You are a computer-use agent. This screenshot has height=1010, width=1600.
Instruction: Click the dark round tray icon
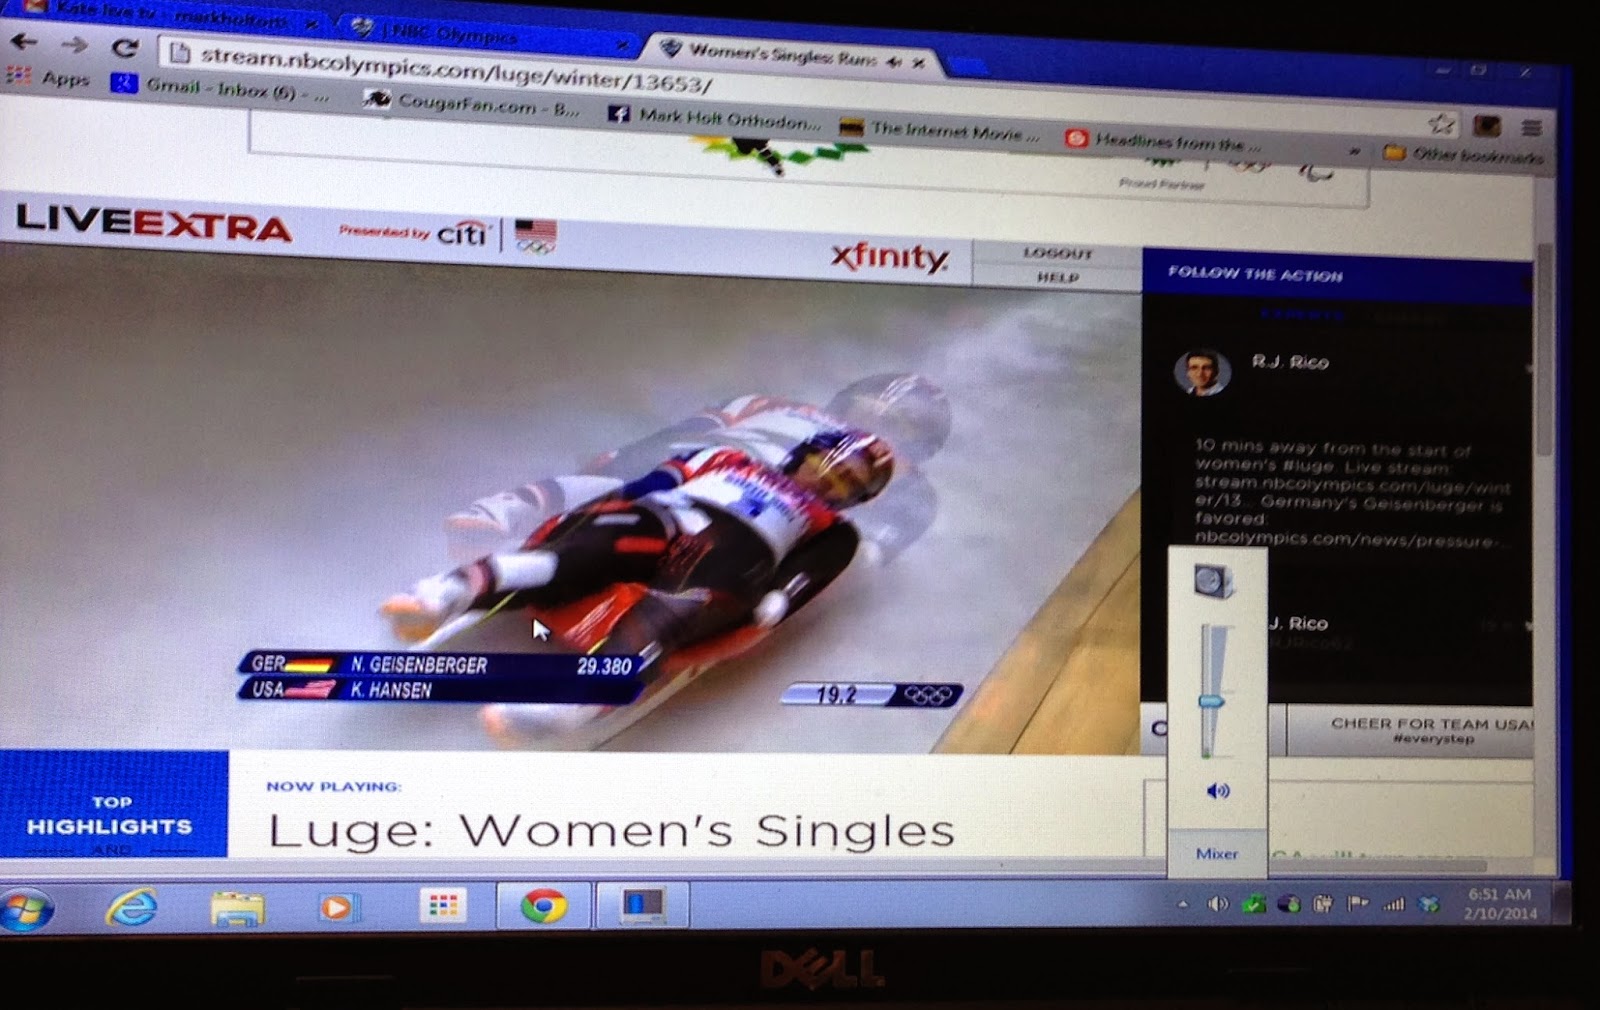(x=1289, y=905)
